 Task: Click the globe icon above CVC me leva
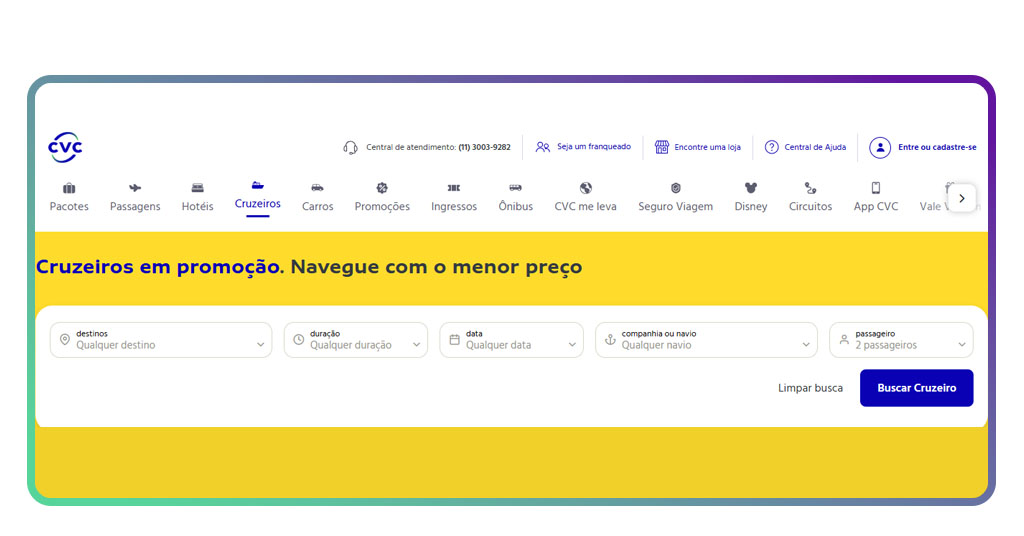tap(586, 188)
